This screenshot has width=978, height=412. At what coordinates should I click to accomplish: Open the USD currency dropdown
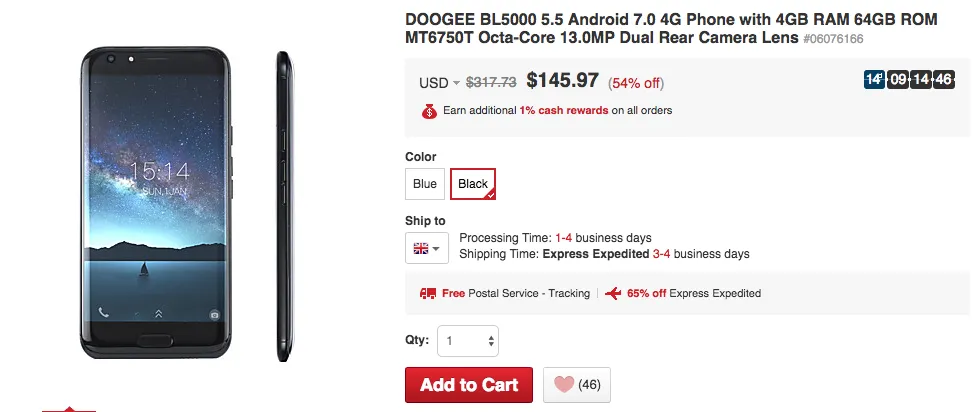pyautogui.click(x=440, y=83)
